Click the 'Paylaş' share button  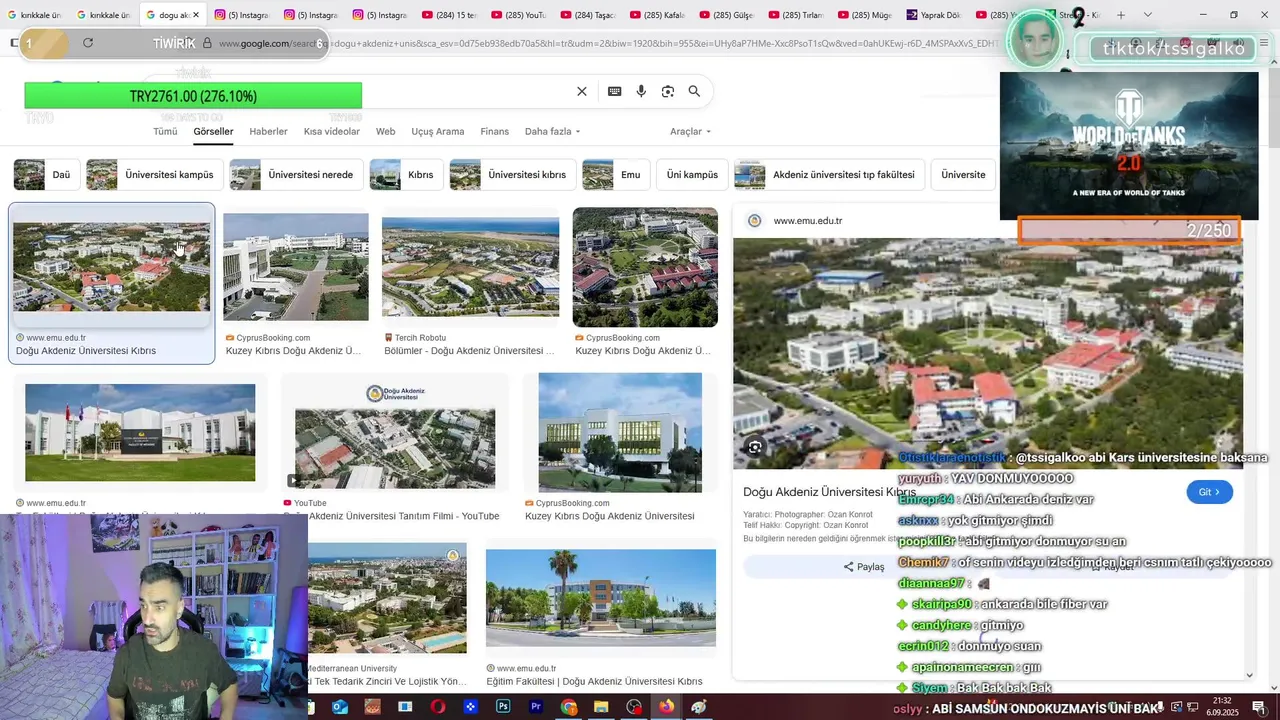pos(864,567)
